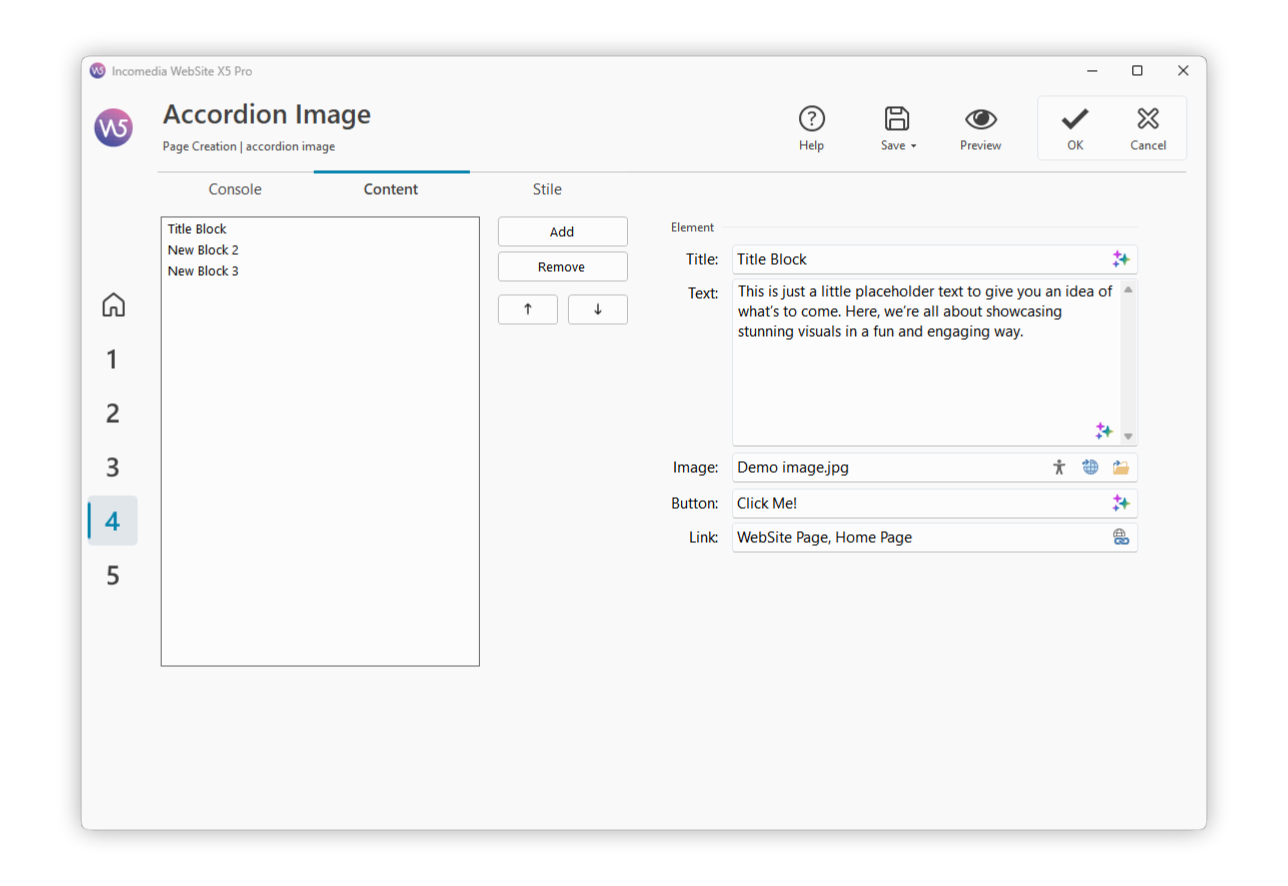Click the AI sparkle icon in Title field

tap(1120, 259)
